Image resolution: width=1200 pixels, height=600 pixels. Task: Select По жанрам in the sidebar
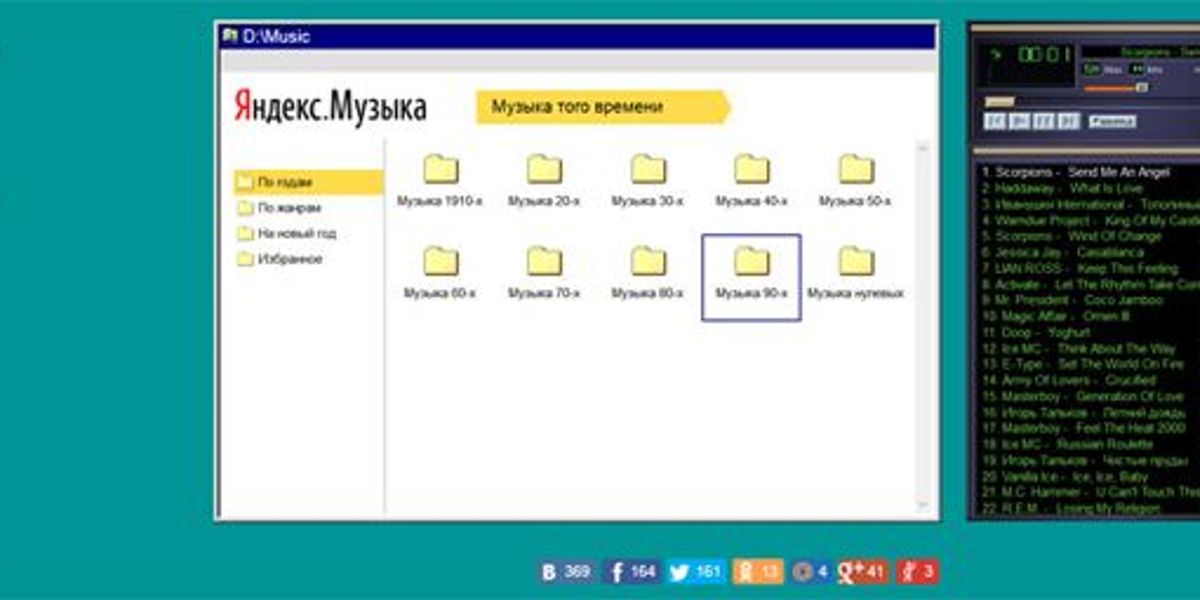280,208
